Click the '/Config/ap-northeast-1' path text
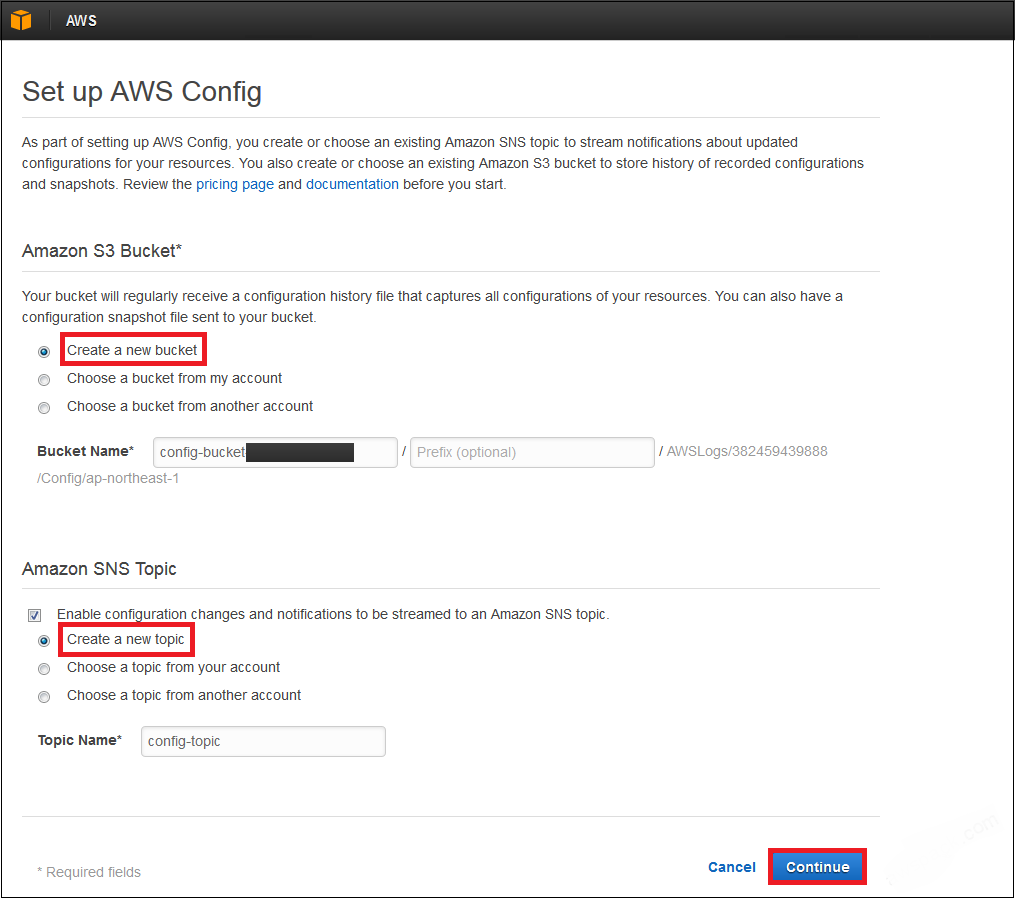 click(x=108, y=478)
